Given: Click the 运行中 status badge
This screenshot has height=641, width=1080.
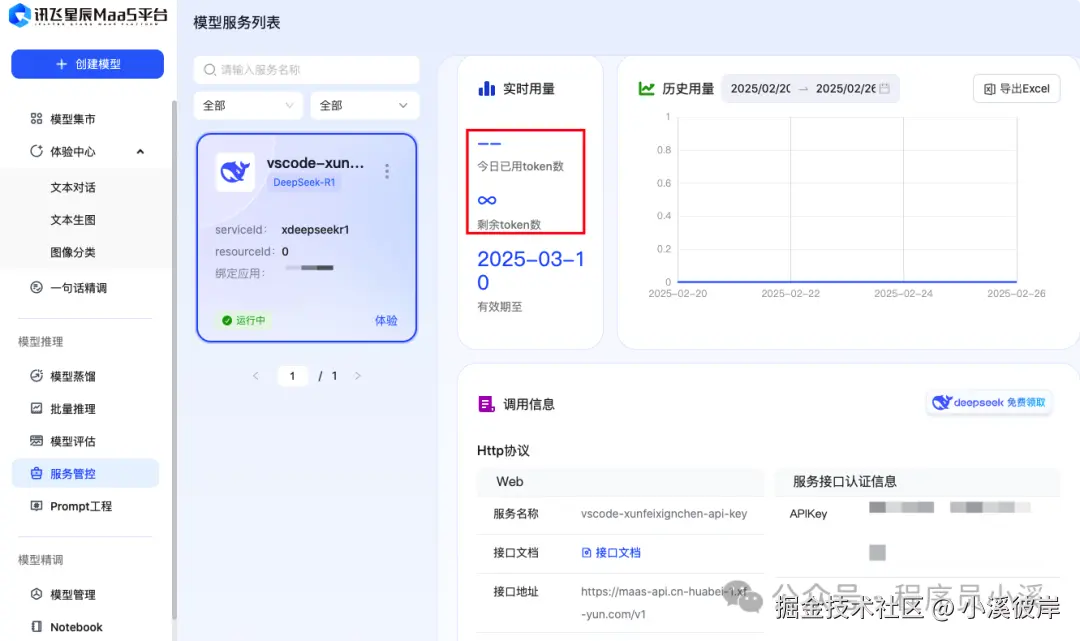Looking at the screenshot, I should pyautogui.click(x=244, y=320).
